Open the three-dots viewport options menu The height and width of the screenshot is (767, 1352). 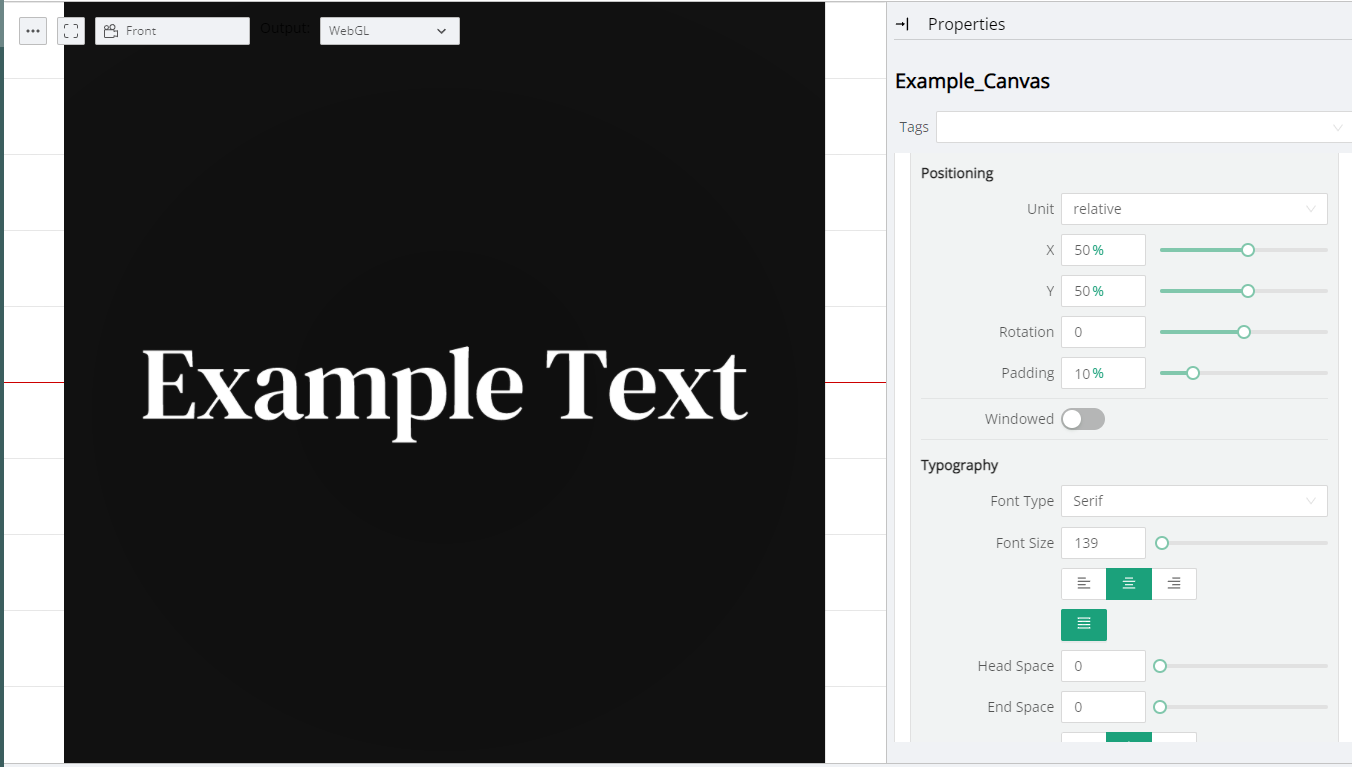(x=33, y=31)
